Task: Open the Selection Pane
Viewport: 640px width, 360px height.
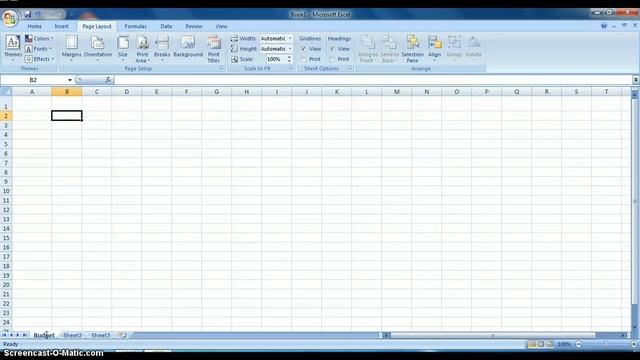Action: click(412, 49)
